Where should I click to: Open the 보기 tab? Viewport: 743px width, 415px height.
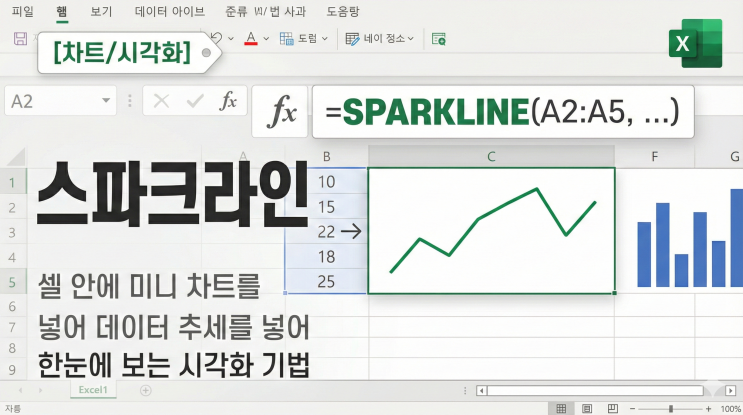pos(101,11)
